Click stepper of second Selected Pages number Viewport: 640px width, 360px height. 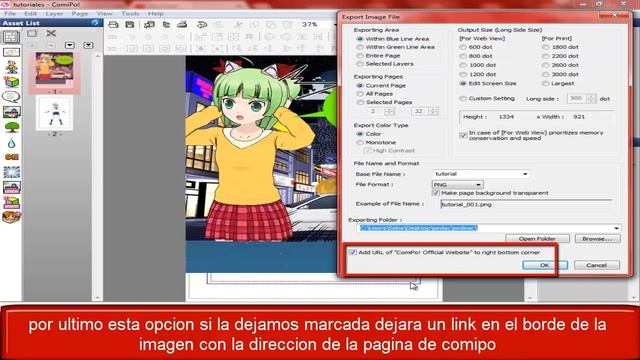tap(433, 111)
